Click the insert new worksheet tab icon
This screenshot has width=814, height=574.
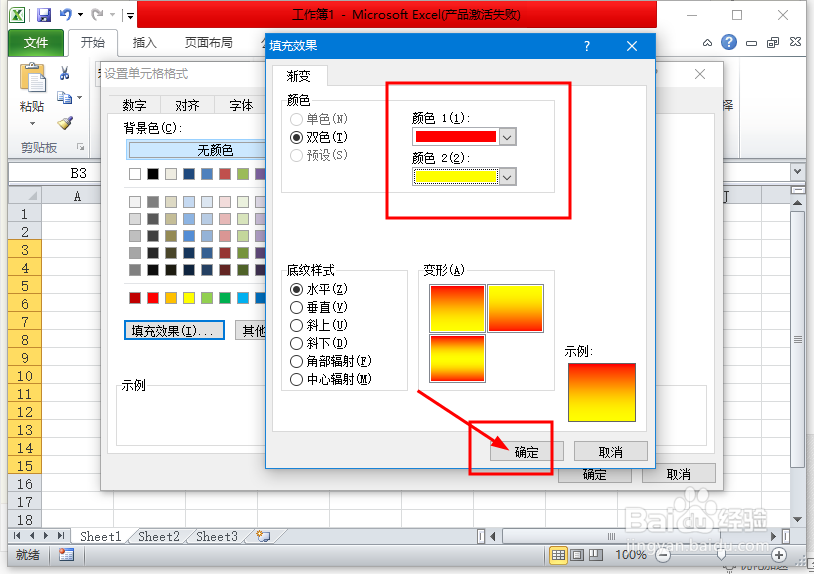[x=263, y=536]
